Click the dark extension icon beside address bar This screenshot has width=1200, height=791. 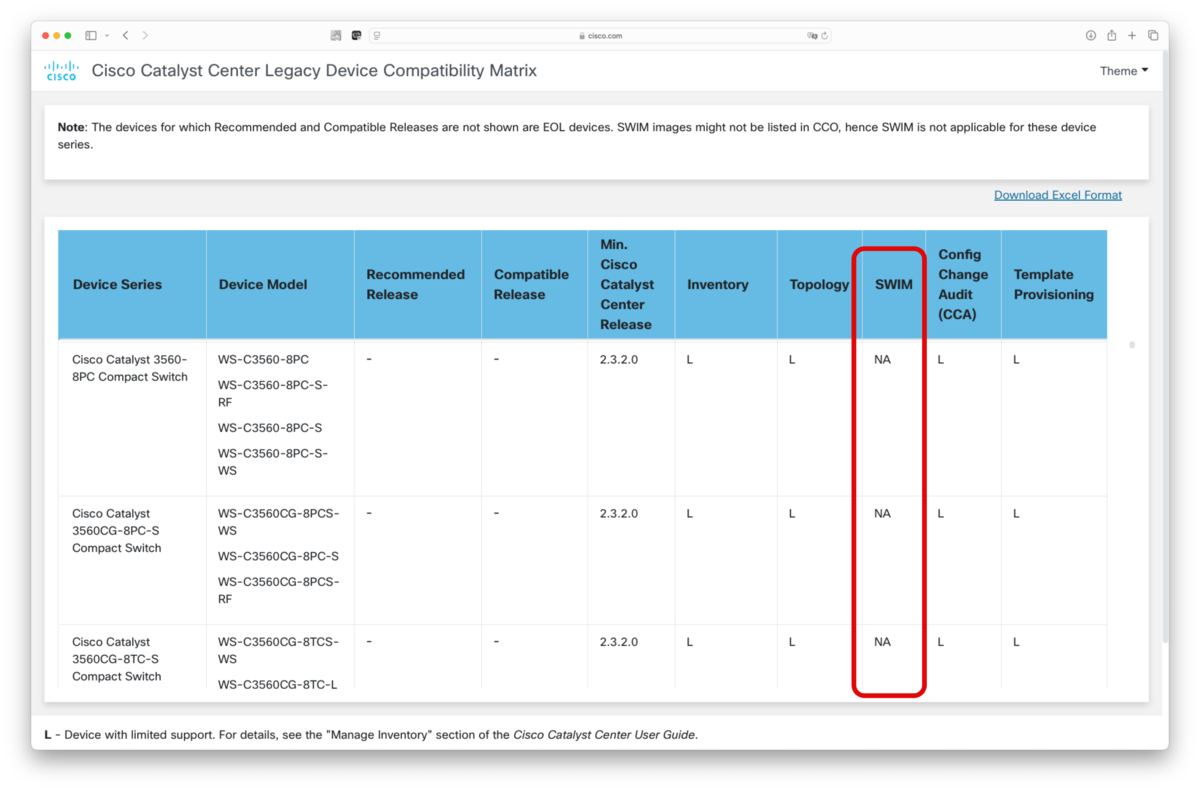(x=356, y=35)
